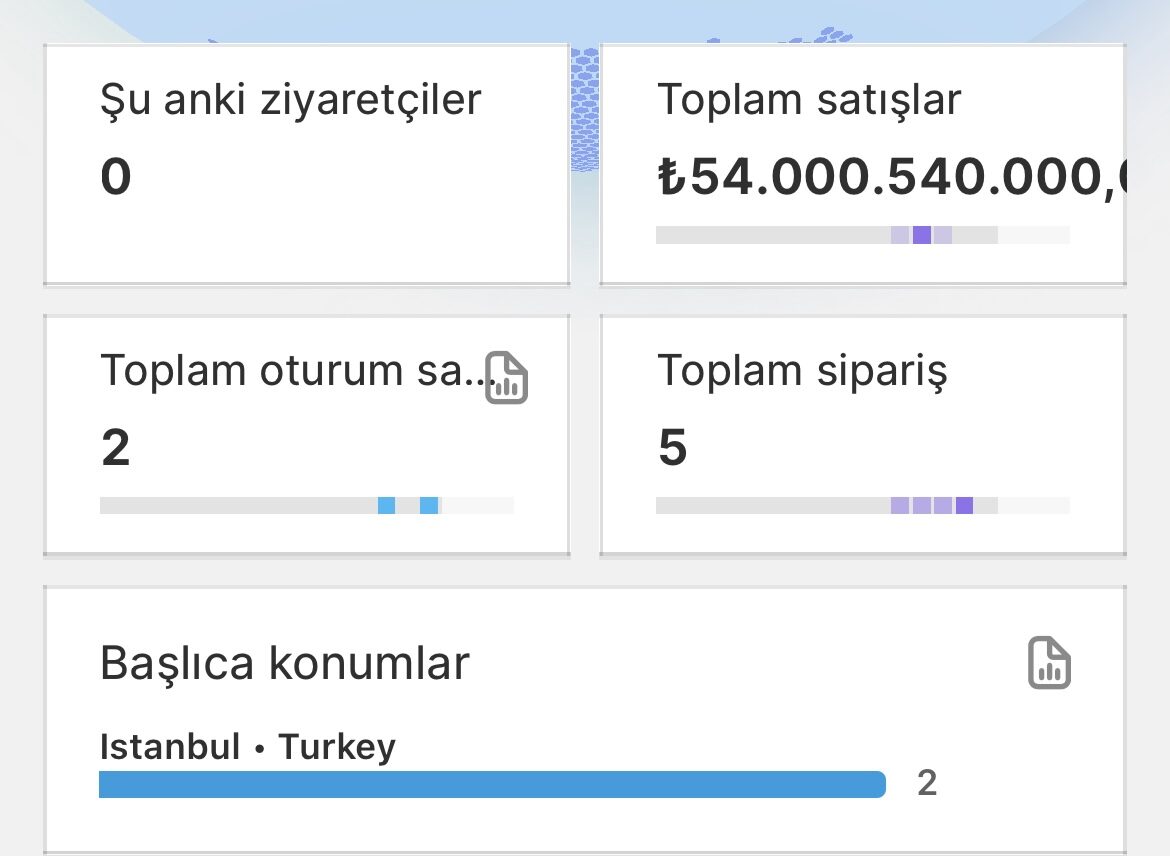Screen dimensions: 1170x856
Task: Click the ₺54.000.540.000 sales amount
Action: click(x=891, y=177)
